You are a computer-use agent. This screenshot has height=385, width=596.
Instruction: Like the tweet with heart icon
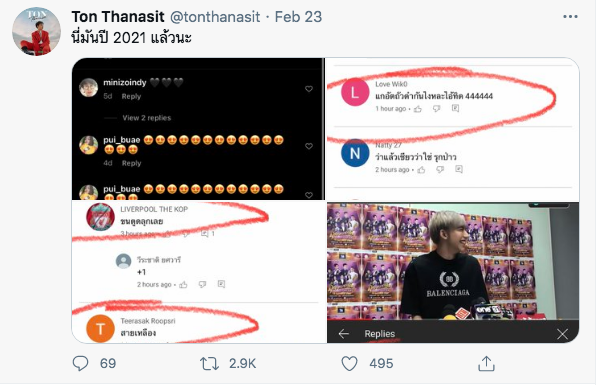[x=349, y=364]
